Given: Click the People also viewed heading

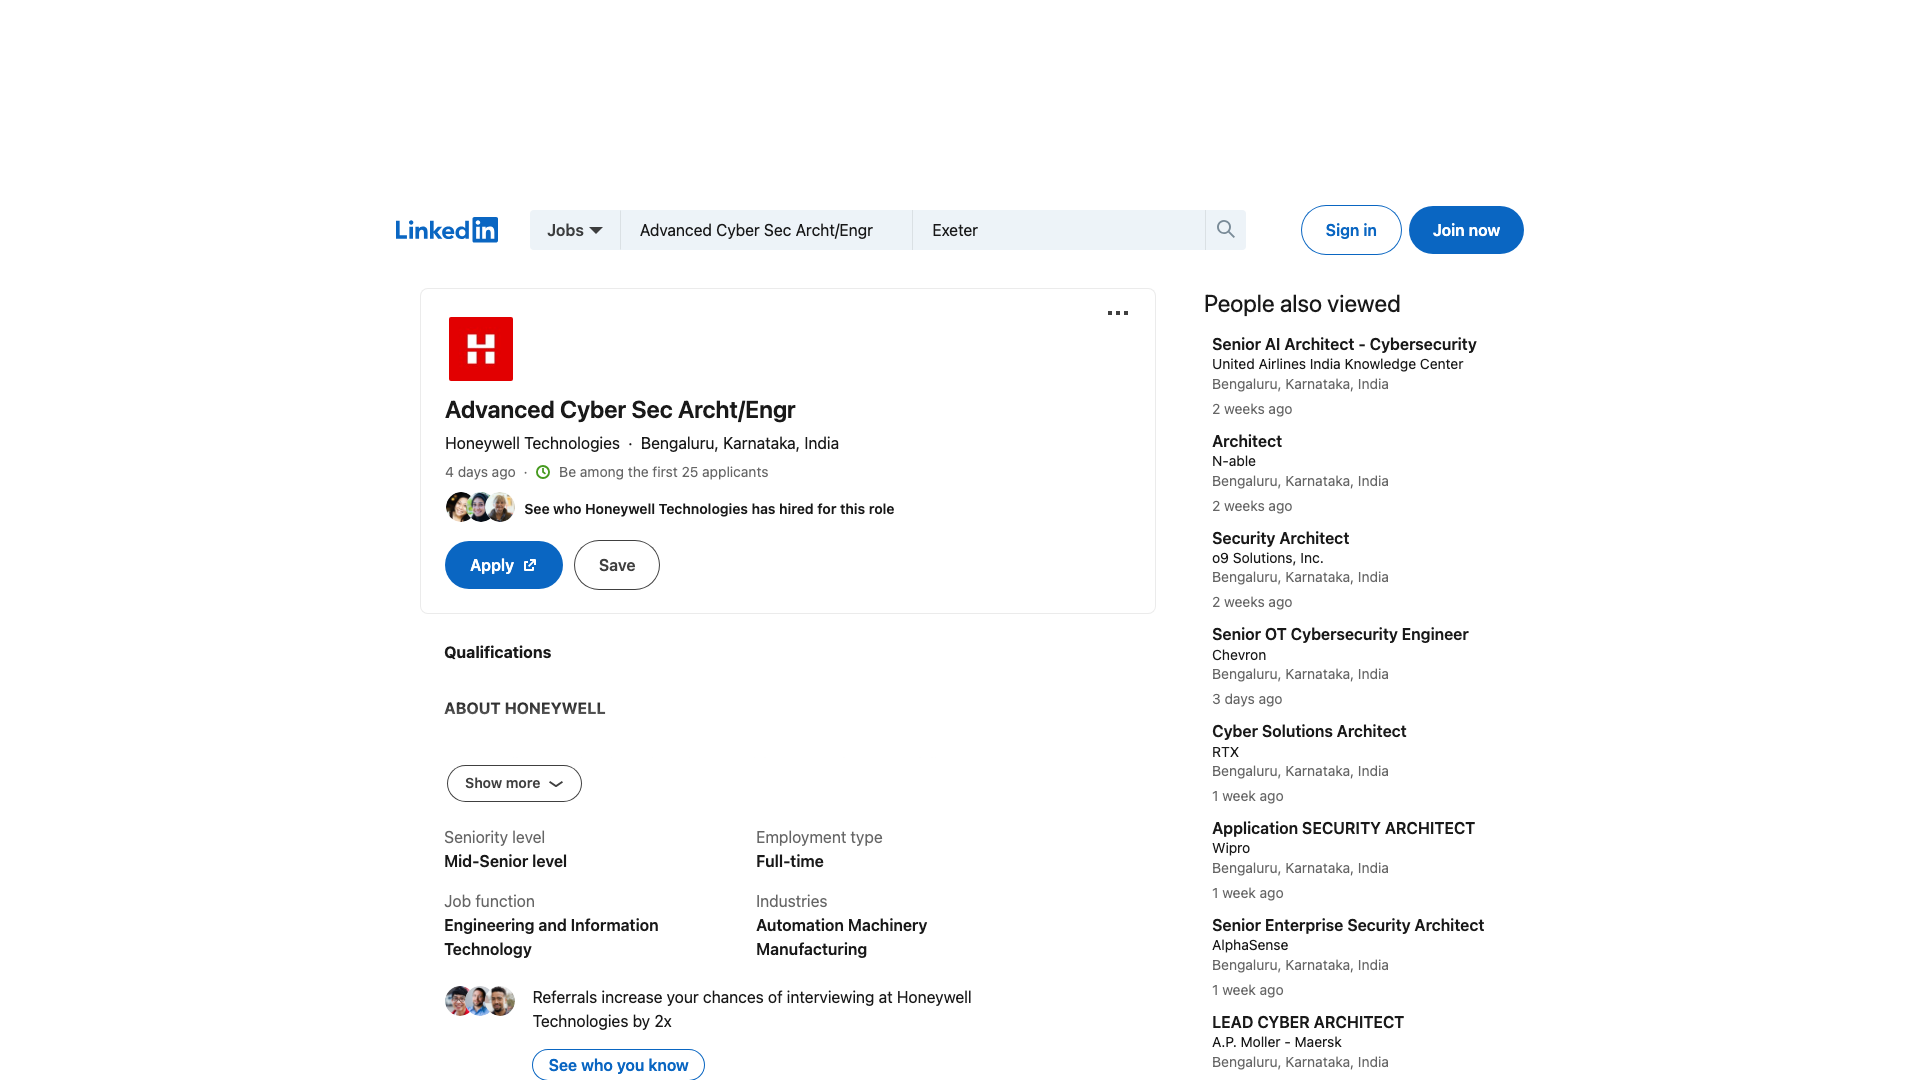Looking at the screenshot, I should [1302, 304].
